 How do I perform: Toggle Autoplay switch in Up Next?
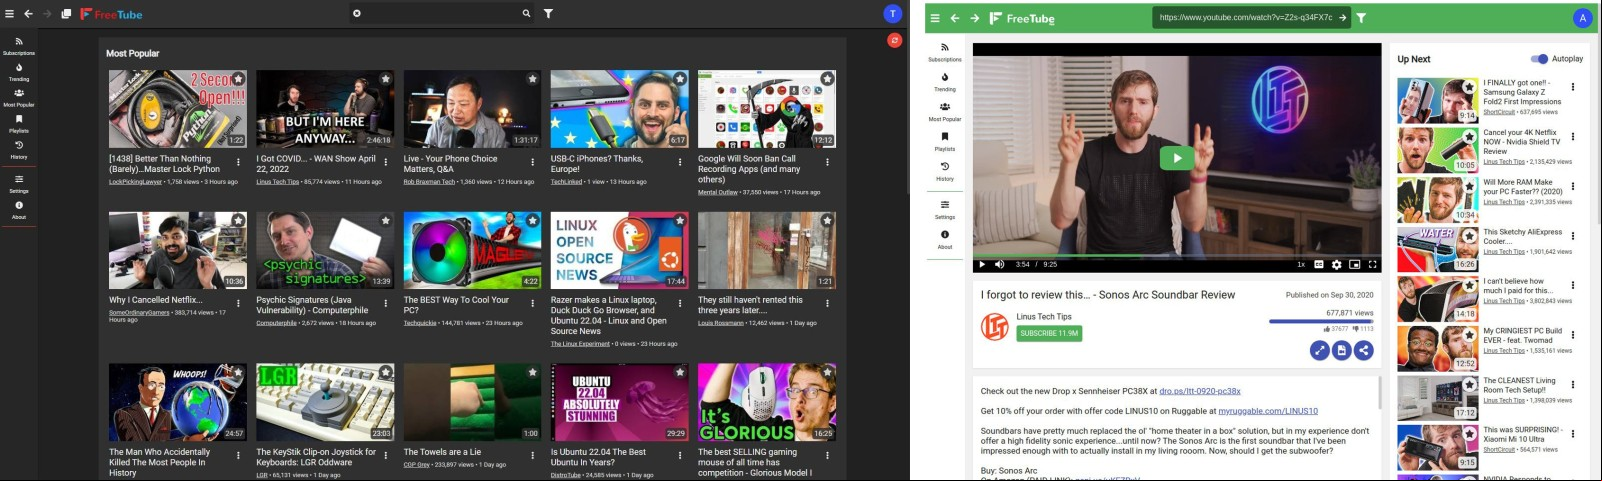pos(1540,59)
